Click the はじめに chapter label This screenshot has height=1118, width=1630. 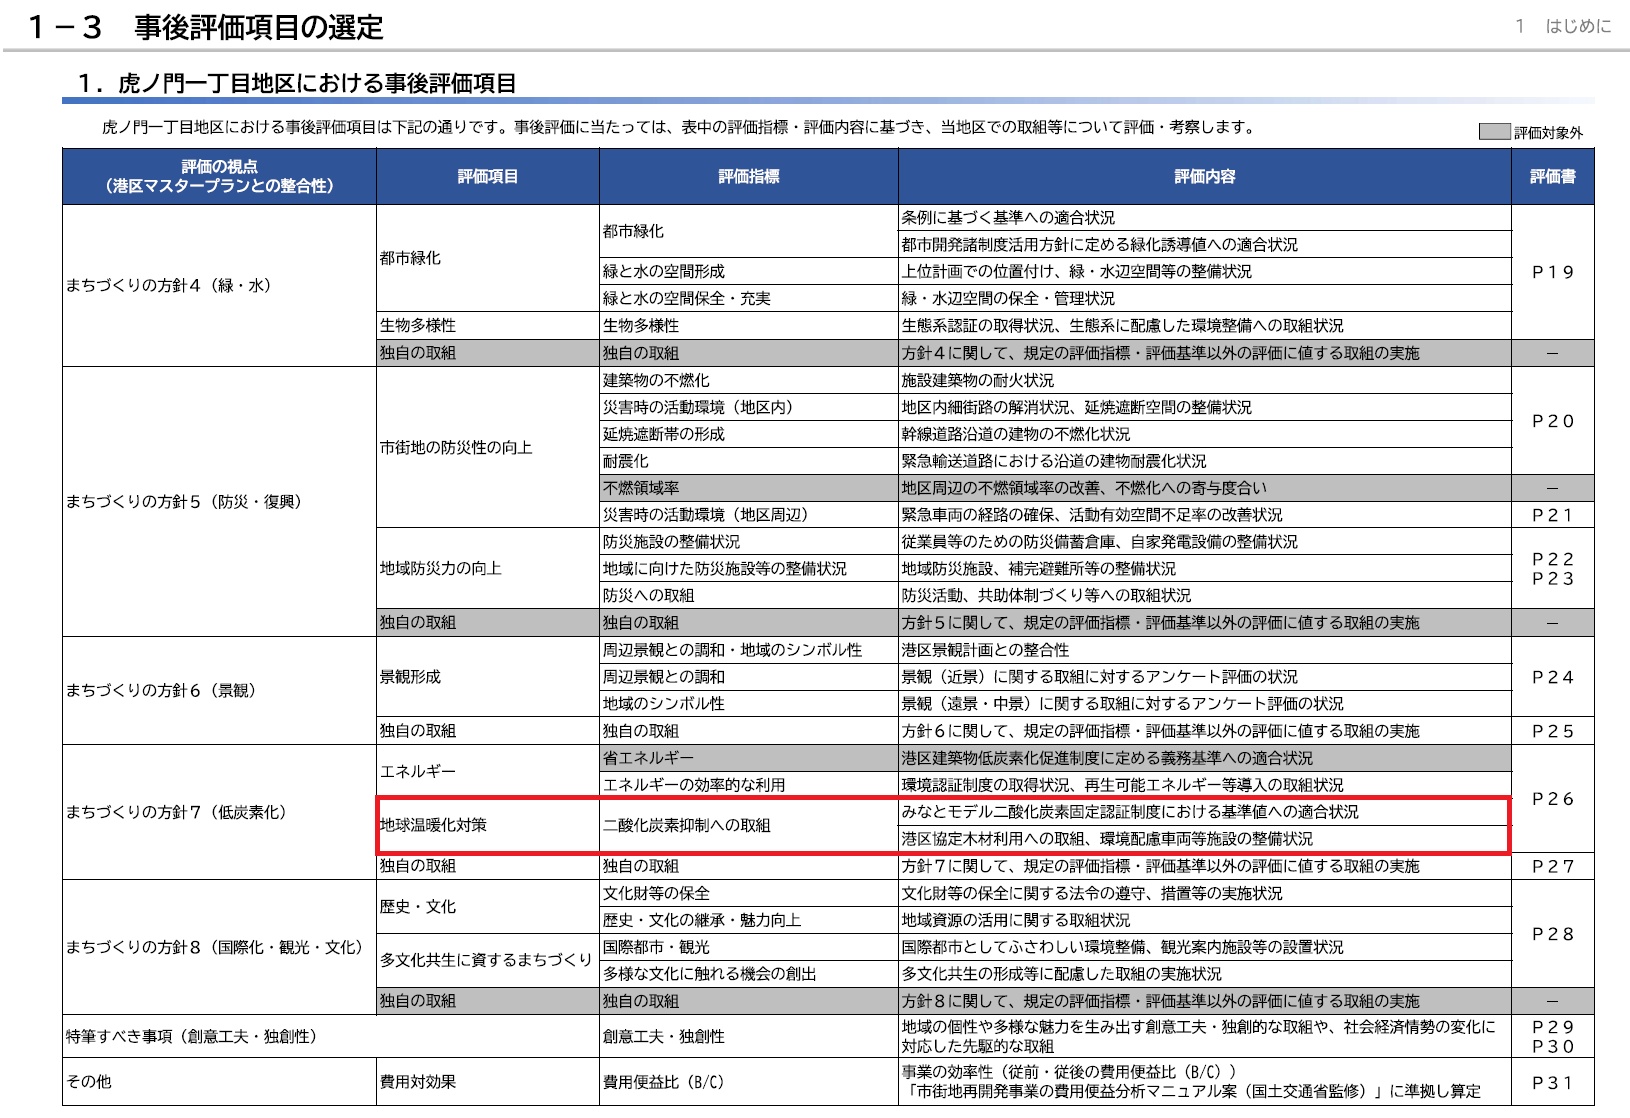point(1578,26)
